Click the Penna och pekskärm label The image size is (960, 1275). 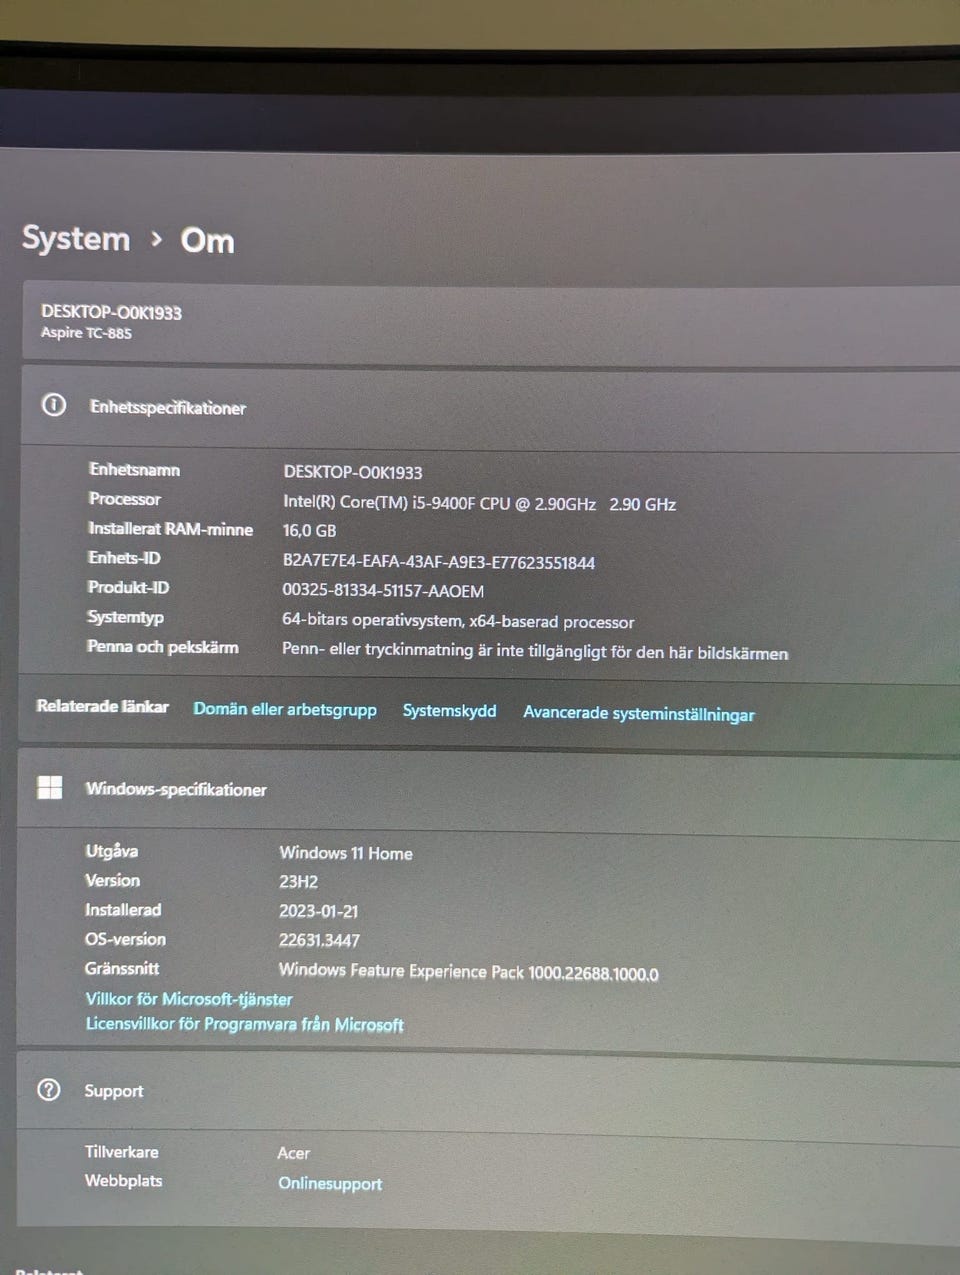pyautogui.click(x=163, y=647)
